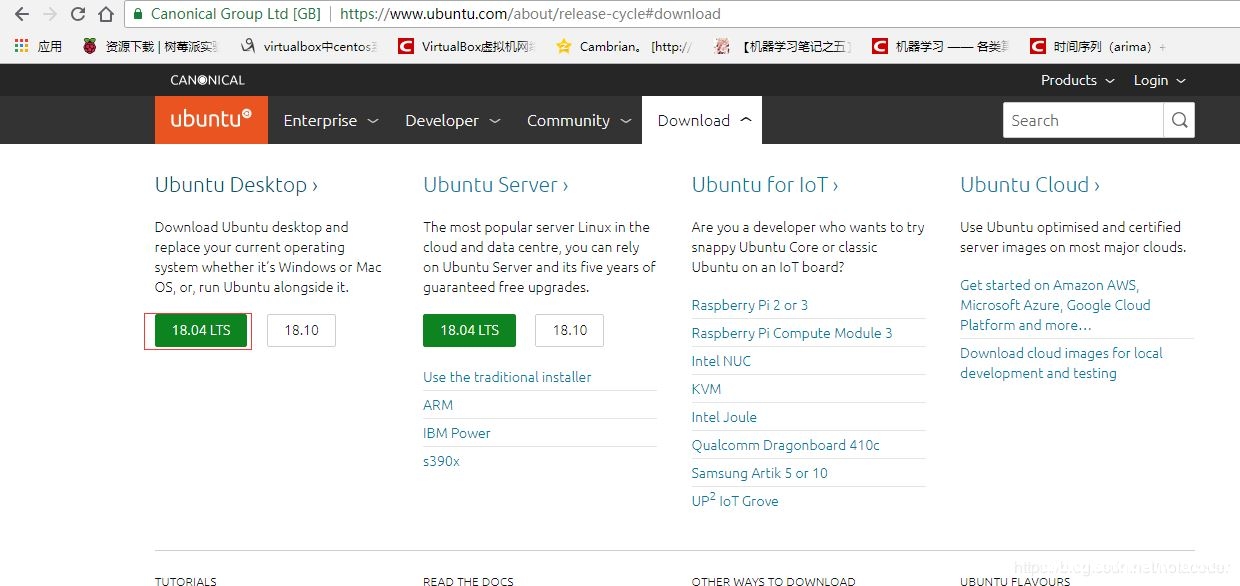Open the Community menu
This screenshot has width=1240, height=586.
point(568,120)
